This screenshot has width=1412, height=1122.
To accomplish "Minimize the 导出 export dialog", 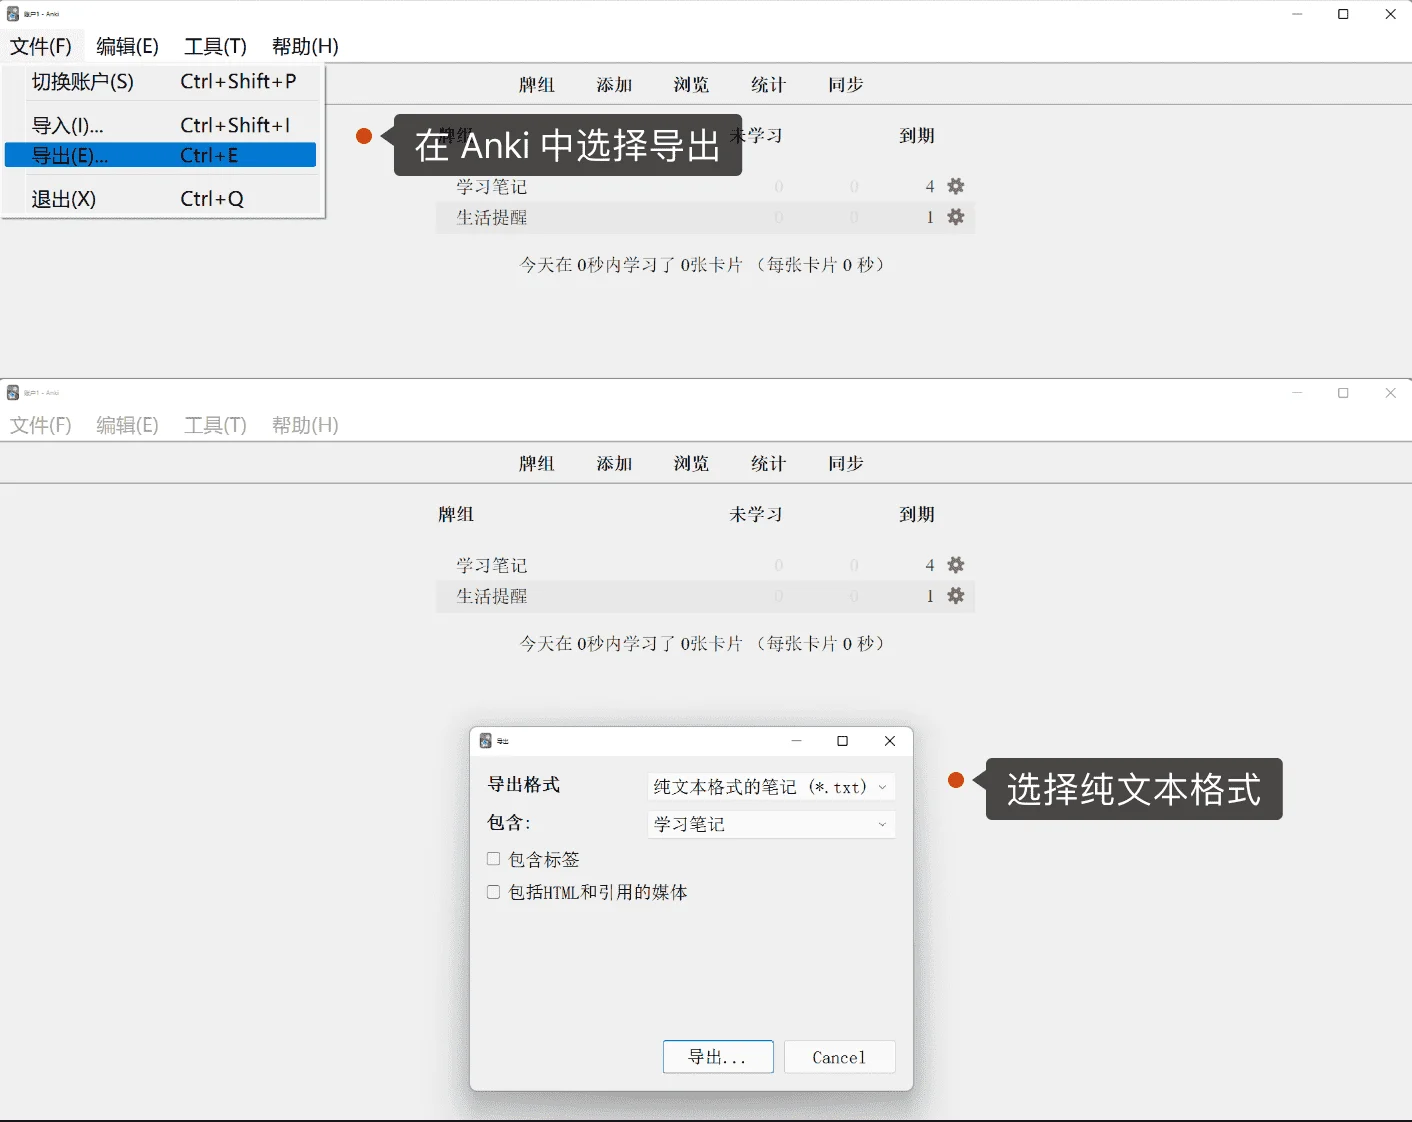I will coord(797,741).
